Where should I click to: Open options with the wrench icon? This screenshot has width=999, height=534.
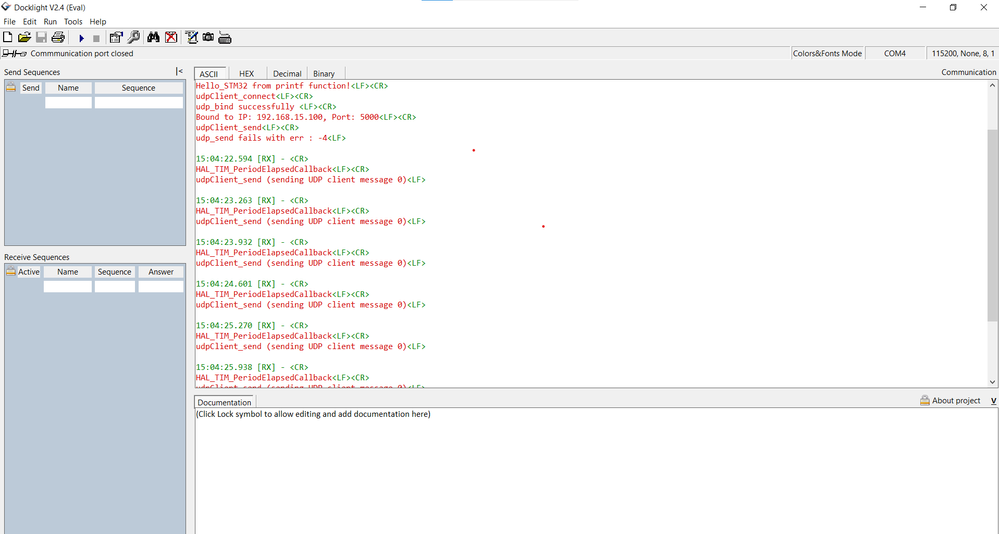click(134, 38)
